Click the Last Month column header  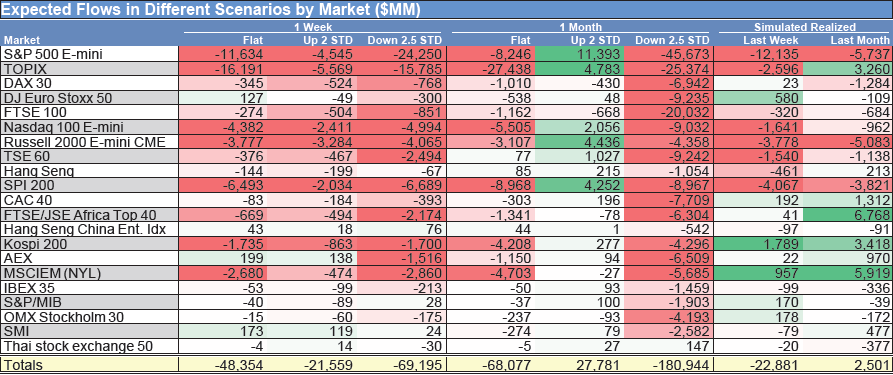click(859, 40)
